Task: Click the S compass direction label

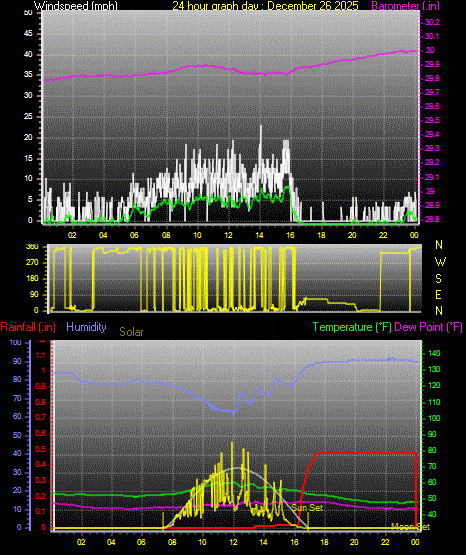Action: 438,279
